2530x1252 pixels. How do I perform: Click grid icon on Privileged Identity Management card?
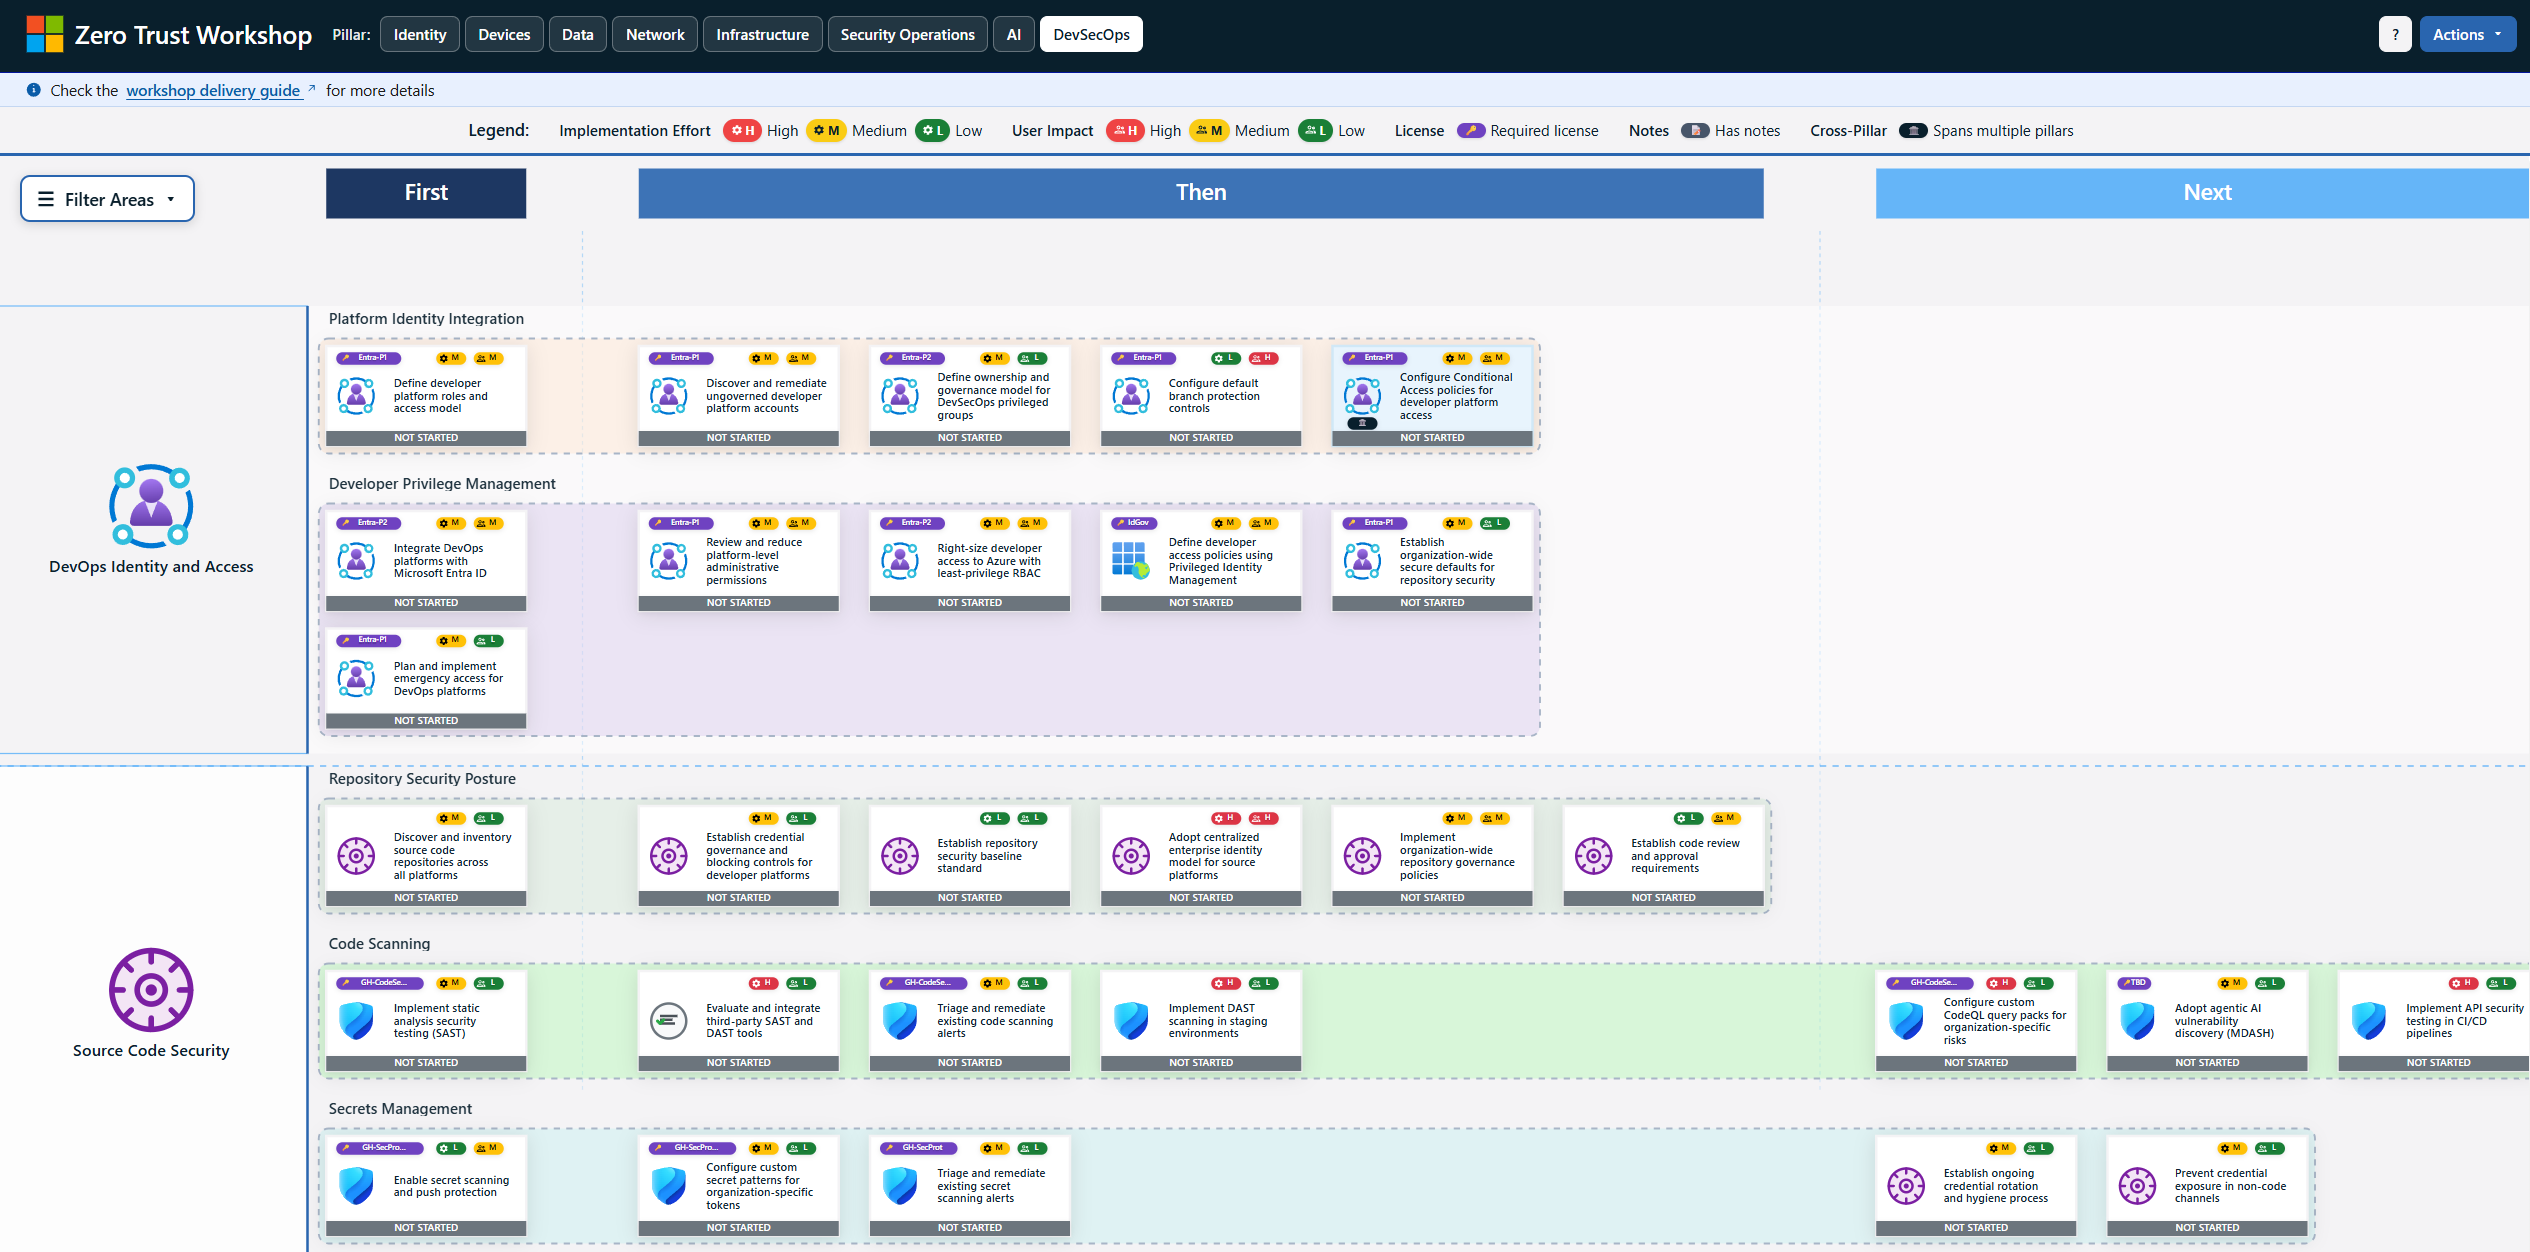1132,561
